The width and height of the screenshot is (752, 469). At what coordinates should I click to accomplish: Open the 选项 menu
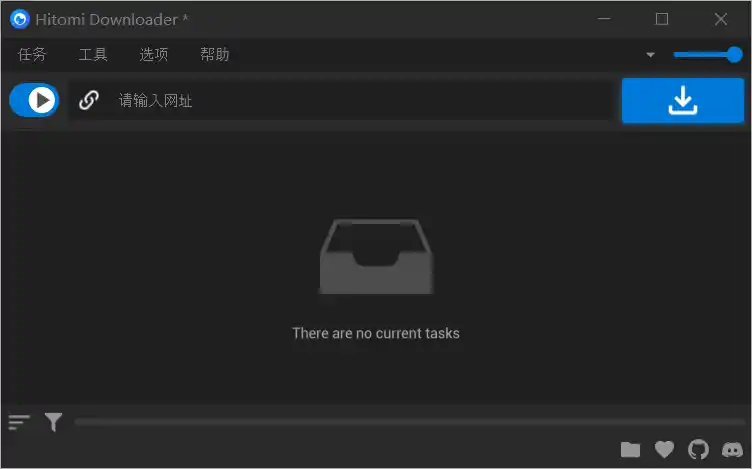tap(153, 55)
